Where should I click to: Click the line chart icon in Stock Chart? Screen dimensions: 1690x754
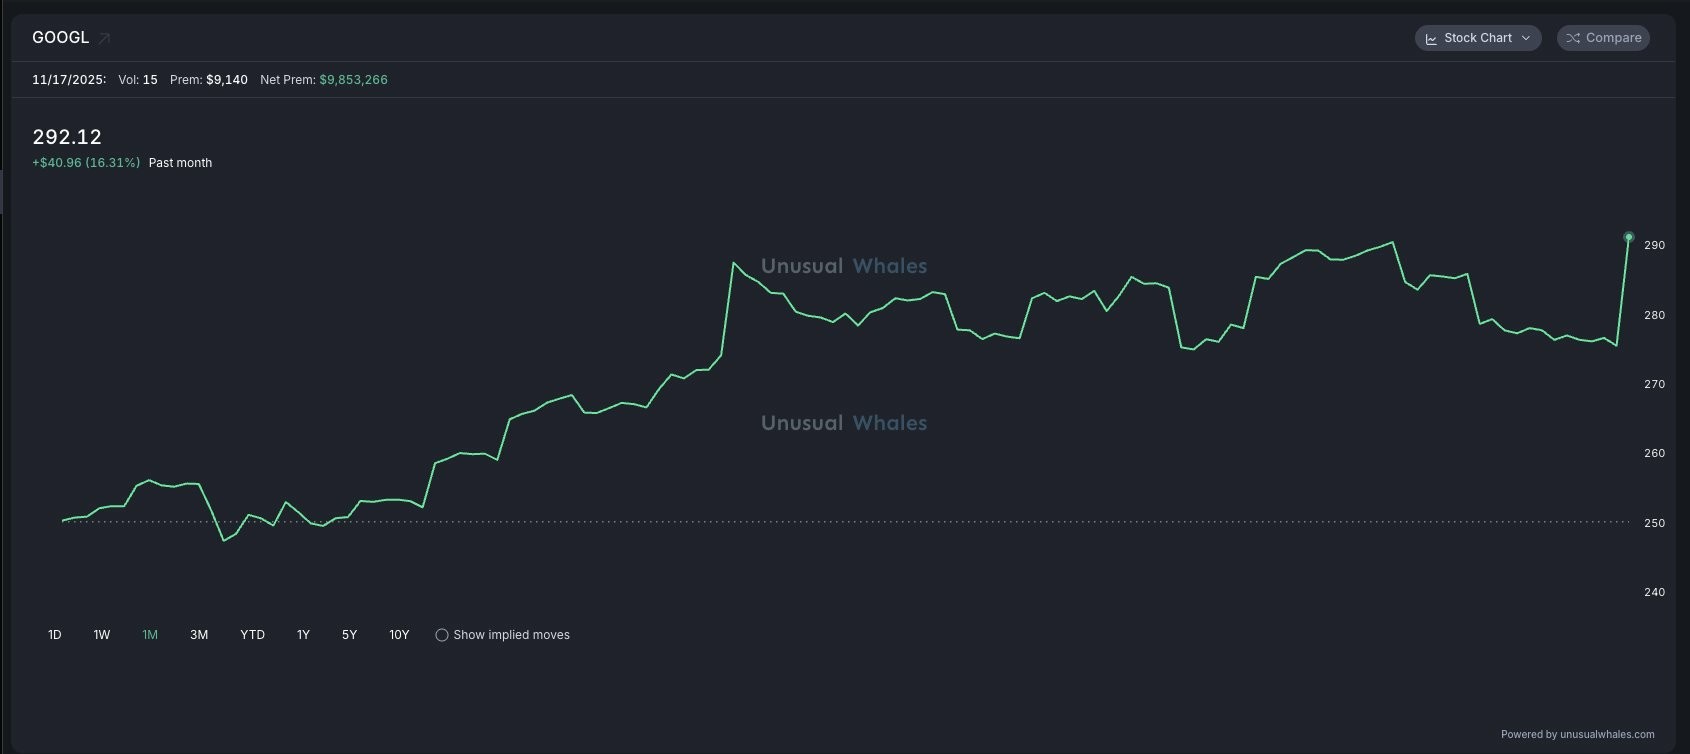coord(1431,39)
